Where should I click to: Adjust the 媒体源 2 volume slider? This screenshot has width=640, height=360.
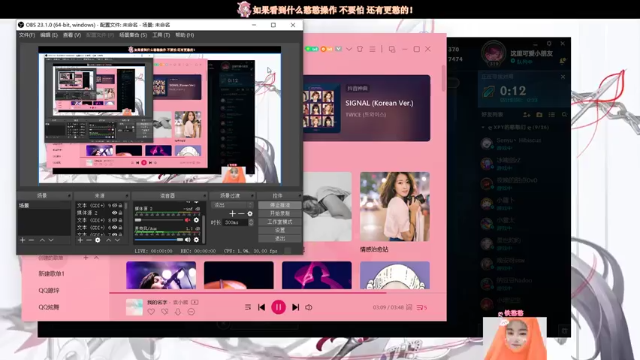point(159,220)
